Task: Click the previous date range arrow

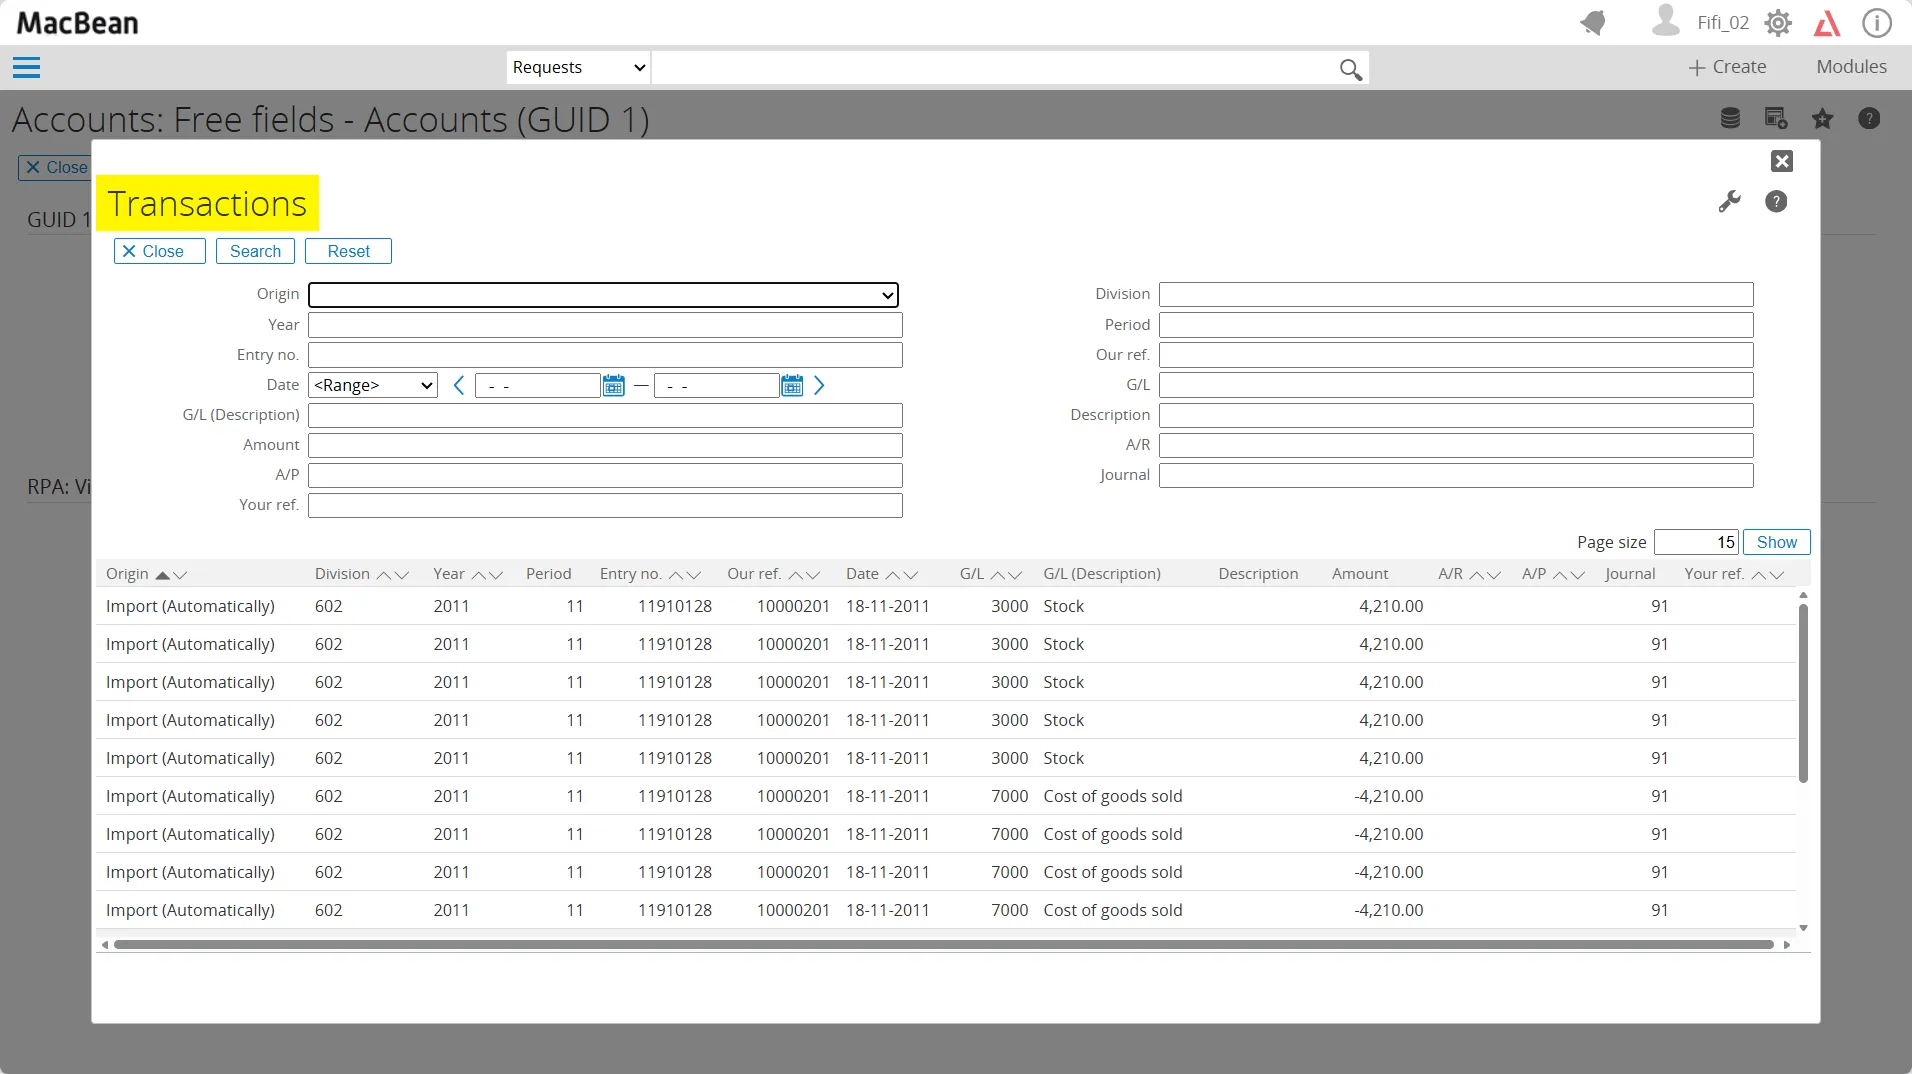Action: point(458,386)
